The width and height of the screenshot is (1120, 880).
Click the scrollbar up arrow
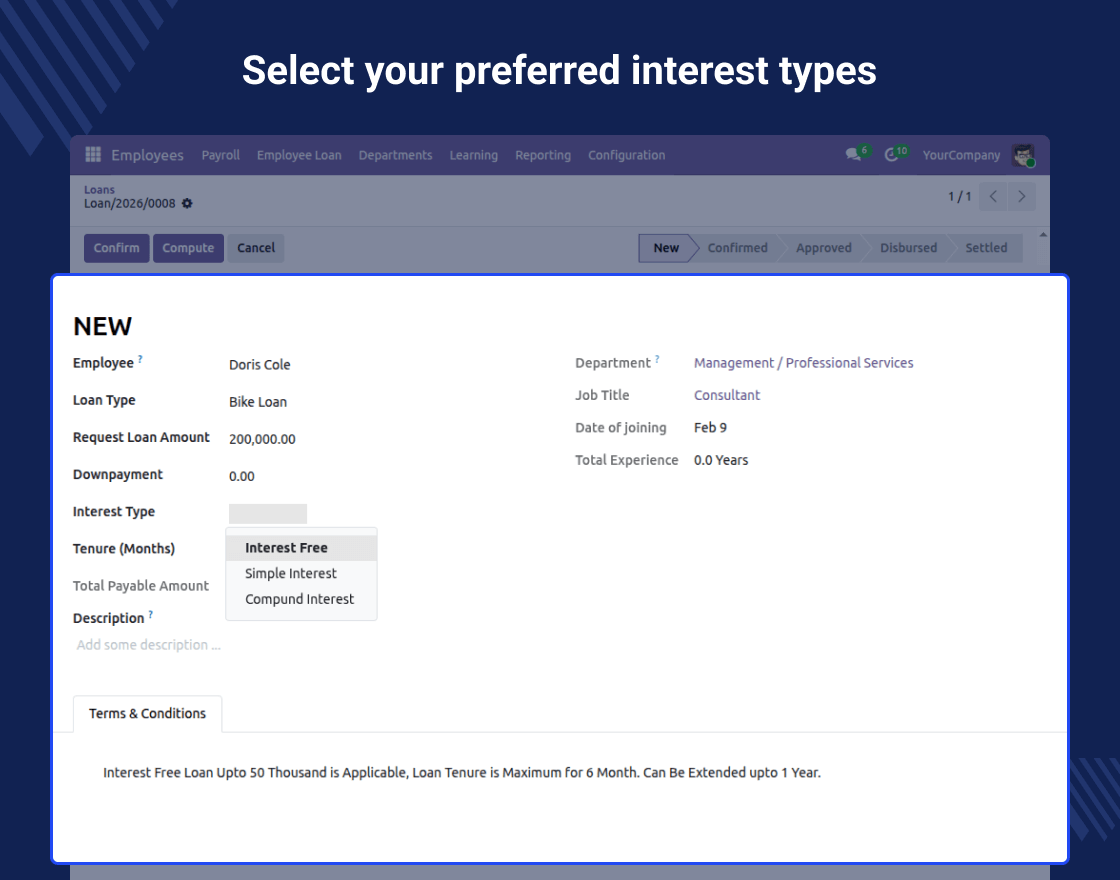click(x=1043, y=235)
